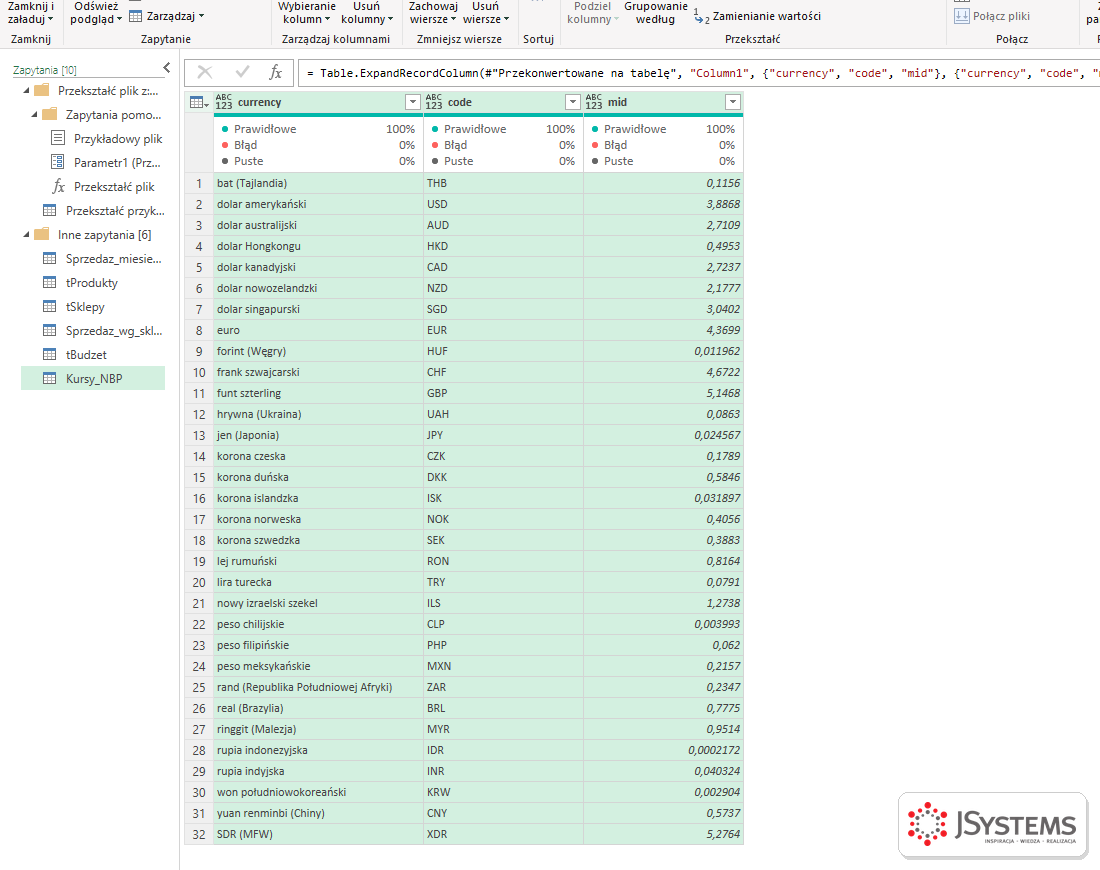Open Usuń kolumny menu
The width and height of the screenshot is (1100, 870).
pos(366,13)
